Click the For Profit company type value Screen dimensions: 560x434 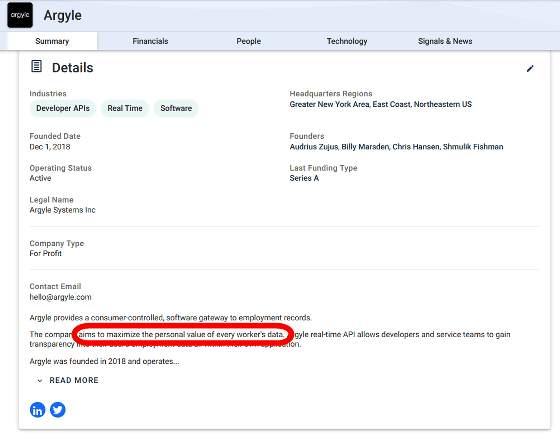pyautogui.click(x=45, y=253)
